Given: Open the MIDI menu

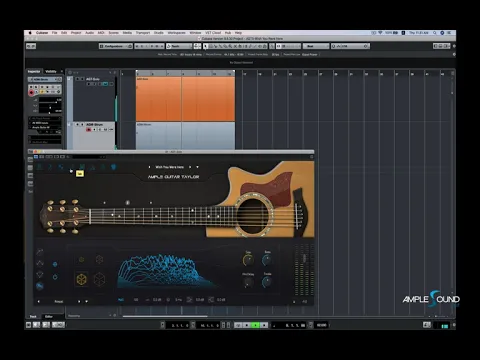Looking at the screenshot, I should coord(101,33).
